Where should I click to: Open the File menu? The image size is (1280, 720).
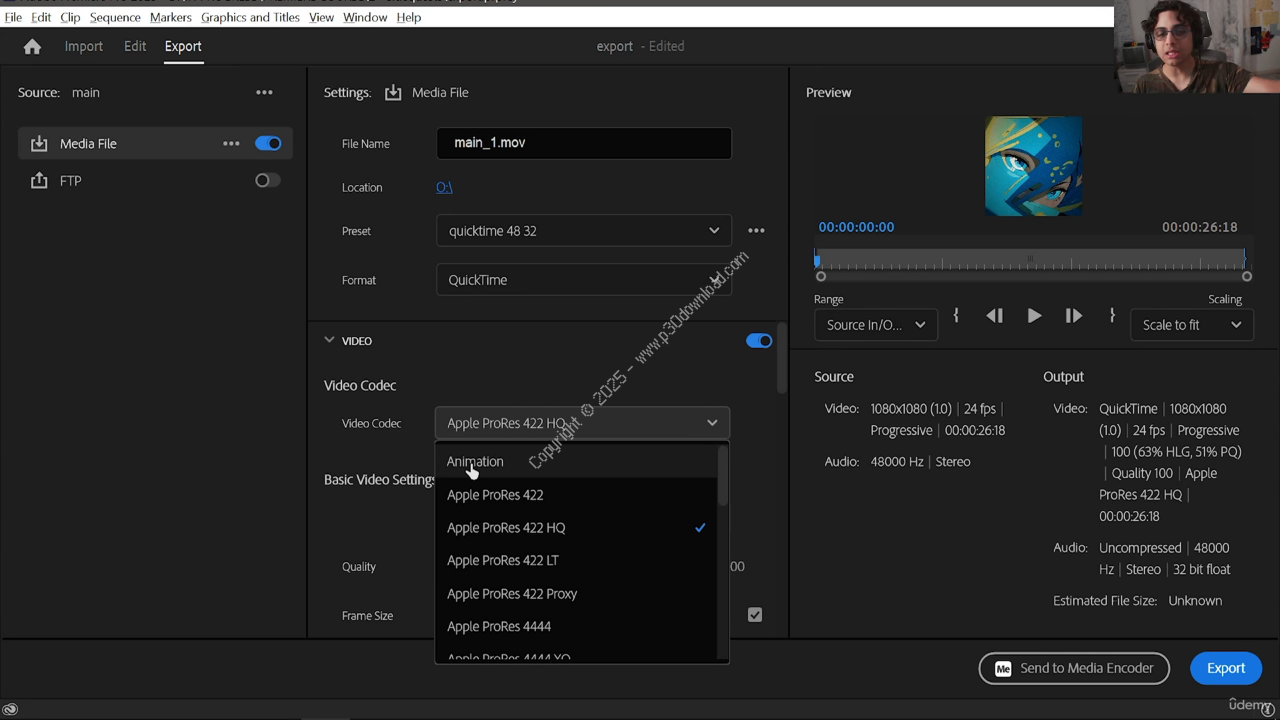pos(13,17)
